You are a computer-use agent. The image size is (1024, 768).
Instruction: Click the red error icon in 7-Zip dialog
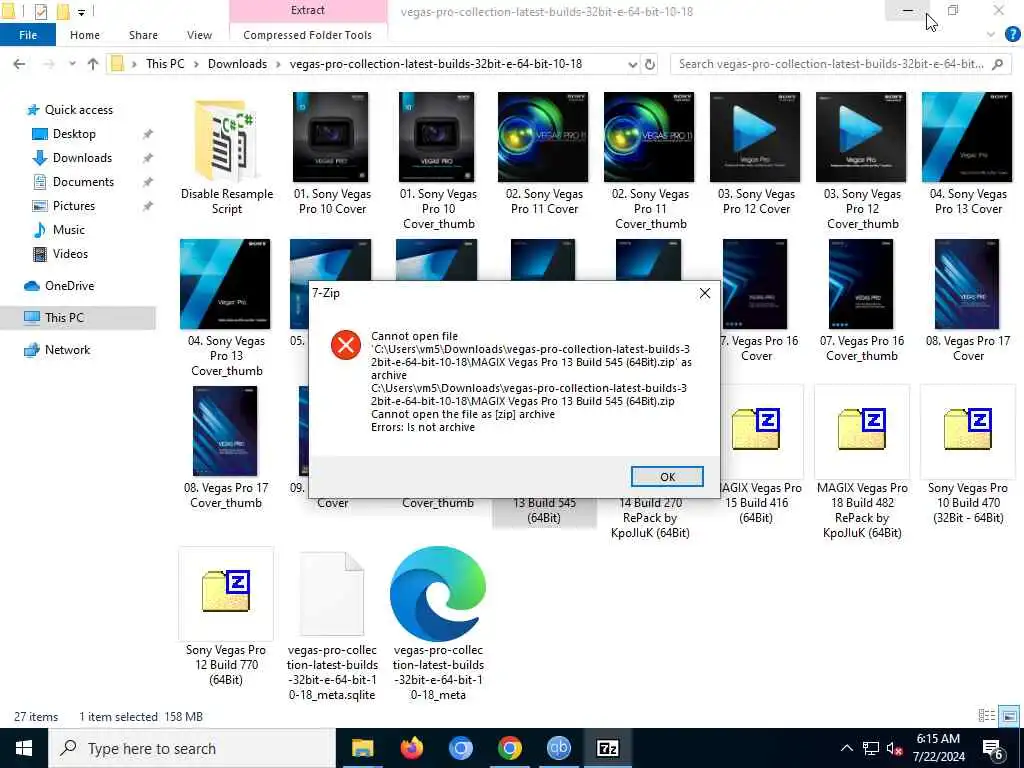coord(346,345)
